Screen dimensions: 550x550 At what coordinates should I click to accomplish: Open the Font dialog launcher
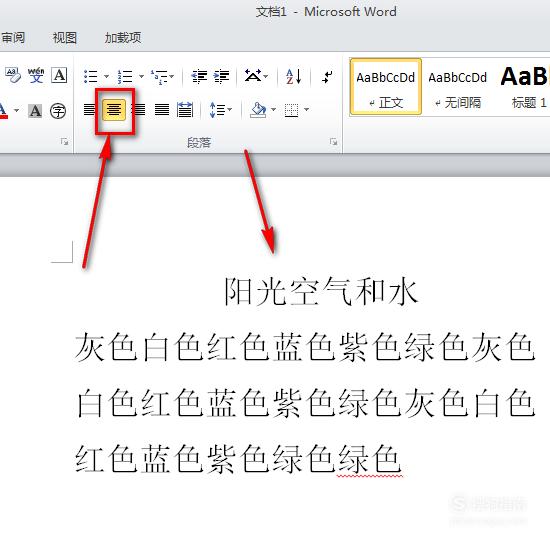pyautogui.click(x=64, y=141)
